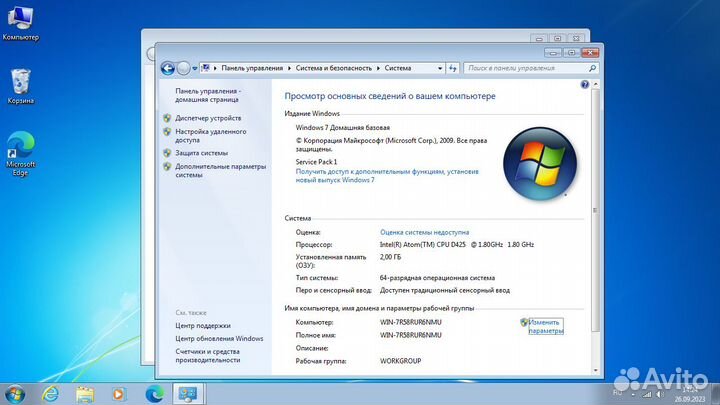Click the scrollbar up arrow
The height and width of the screenshot is (405, 720).
point(596,84)
